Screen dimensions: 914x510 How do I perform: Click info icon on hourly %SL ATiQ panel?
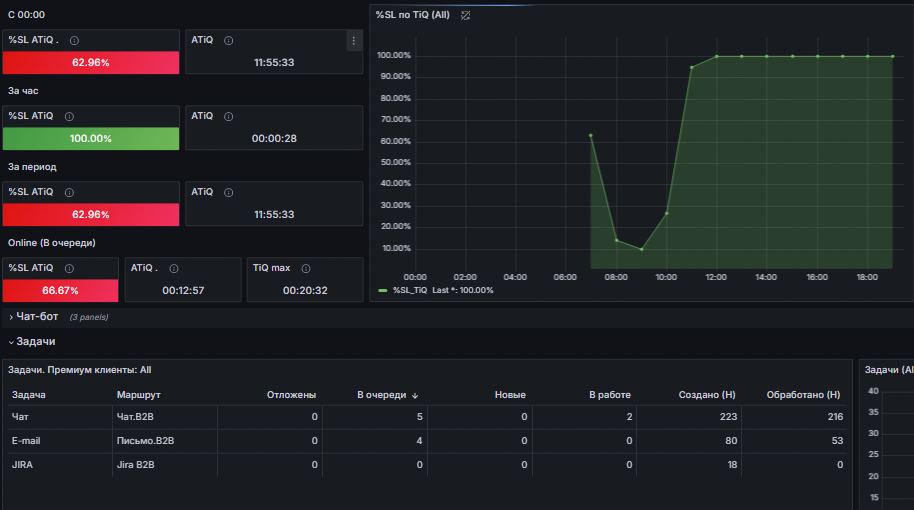pyautogui.click(x=69, y=117)
